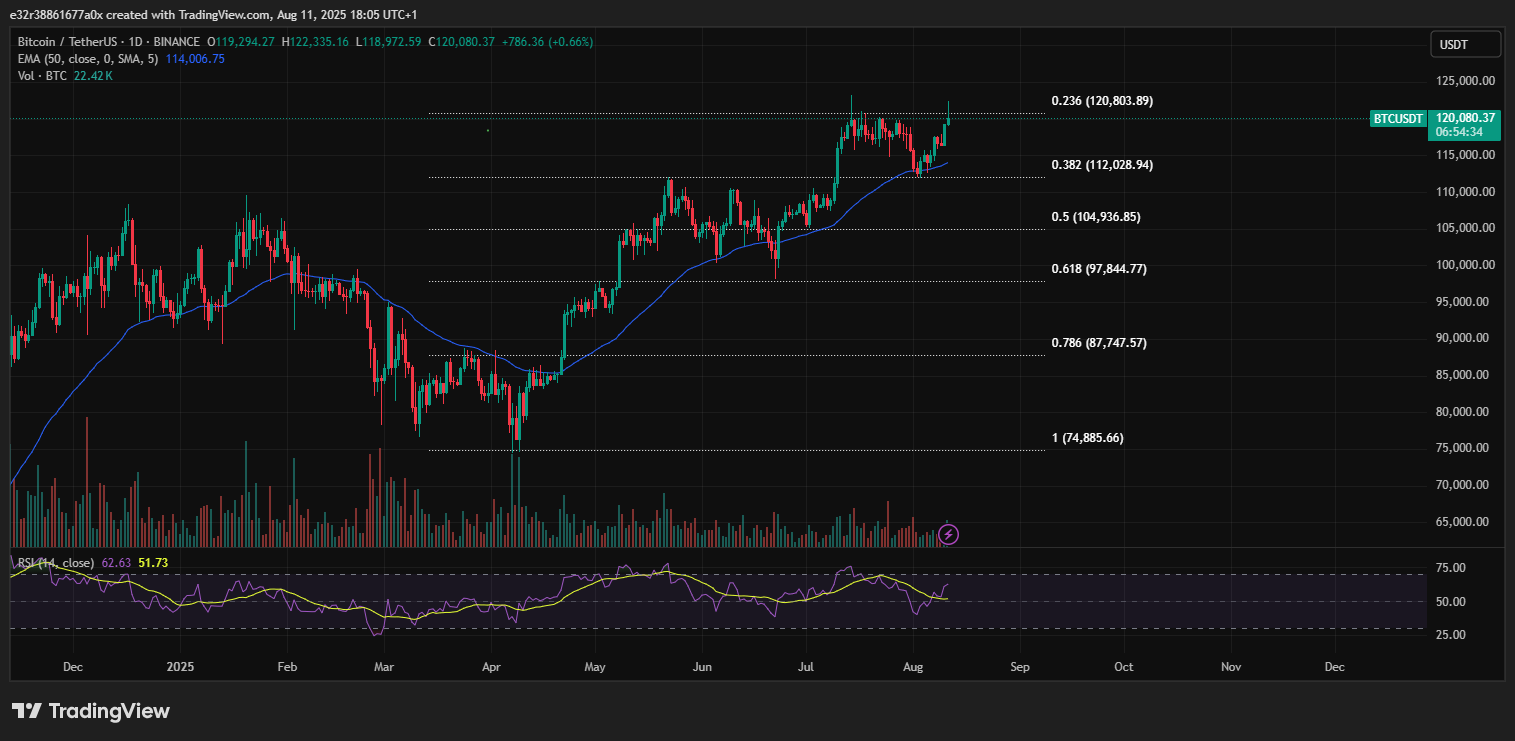
Task: Click the Nov label on time axis
Action: pos(1231,666)
